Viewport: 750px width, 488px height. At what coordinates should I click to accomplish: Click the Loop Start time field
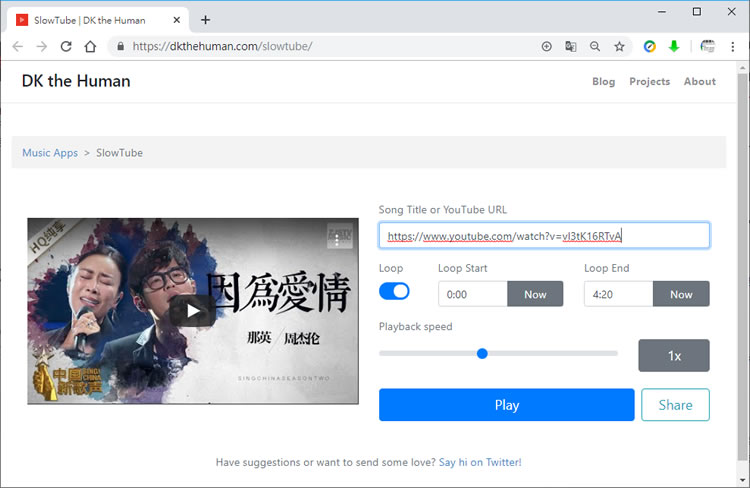pos(473,294)
